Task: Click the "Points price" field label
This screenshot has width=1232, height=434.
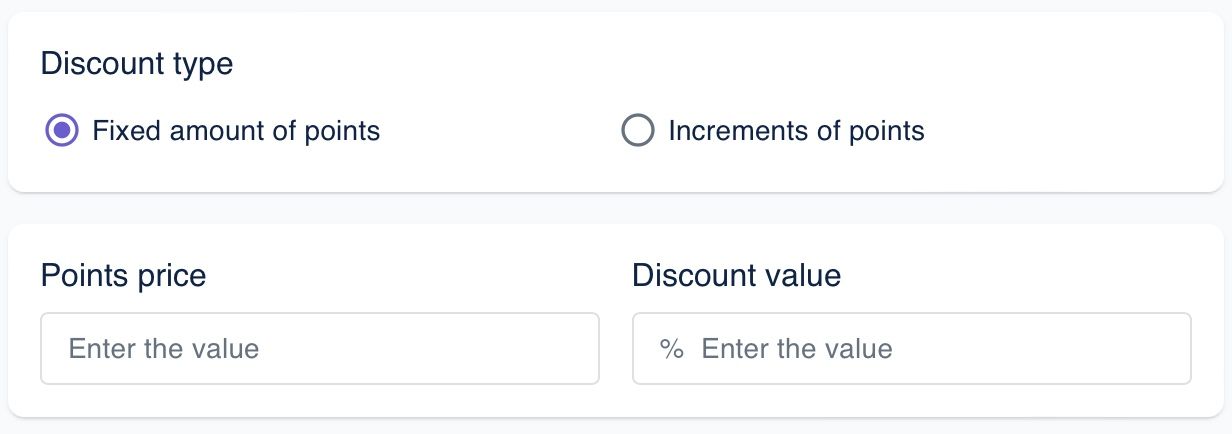Action: (123, 275)
